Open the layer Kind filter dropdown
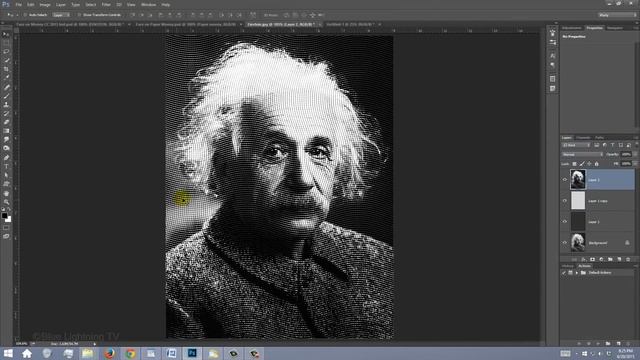Viewport: 640px width, 360px height. click(x=576, y=145)
